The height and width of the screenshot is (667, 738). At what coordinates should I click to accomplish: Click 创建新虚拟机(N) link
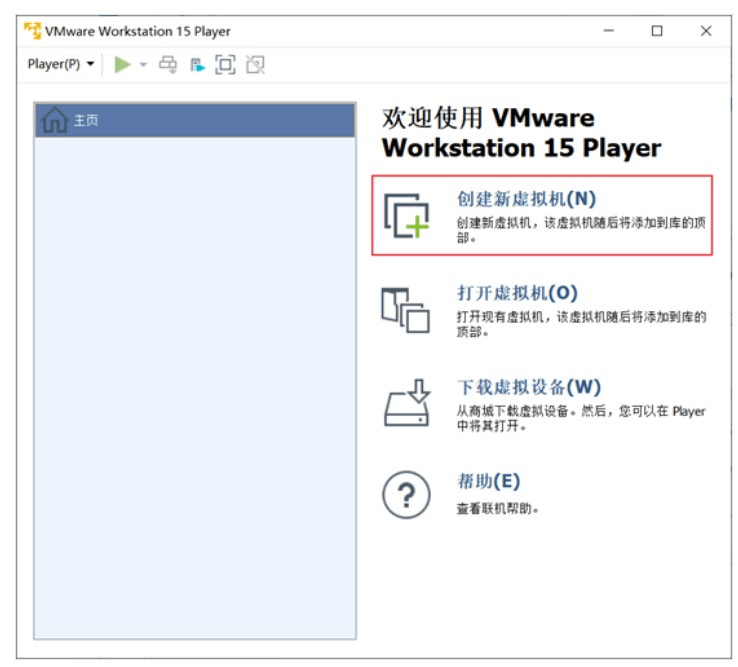pyautogui.click(x=526, y=199)
